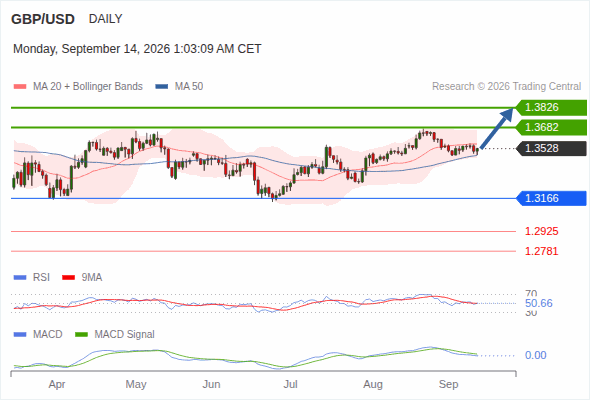Click the 1.3166 blue pivot label
590x400 pixels.
tap(551, 198)
